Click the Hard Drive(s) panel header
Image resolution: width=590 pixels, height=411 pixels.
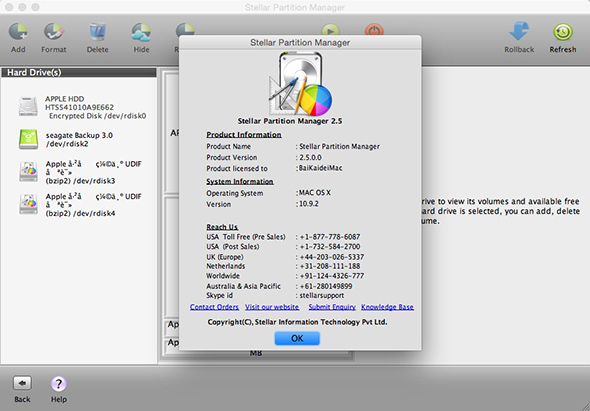point(79,72)
